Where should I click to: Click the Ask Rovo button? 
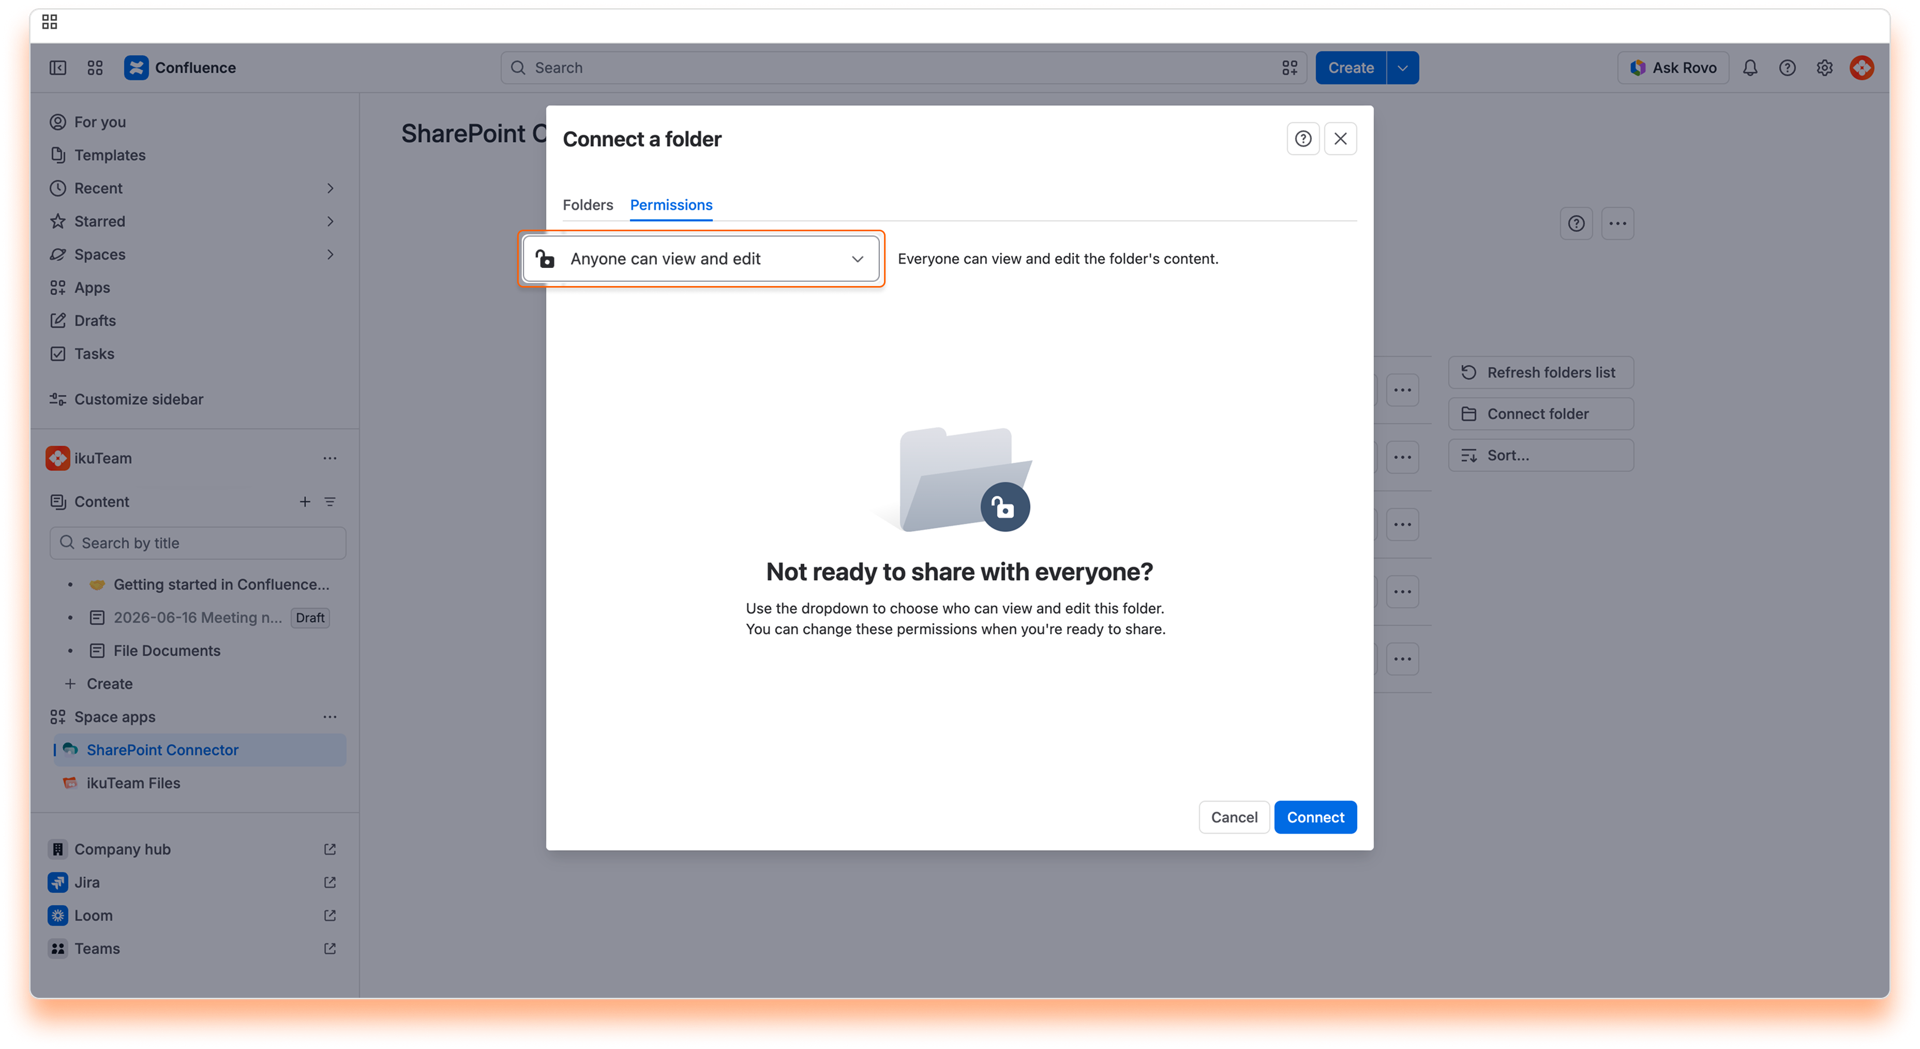(x=1673, y=68)
